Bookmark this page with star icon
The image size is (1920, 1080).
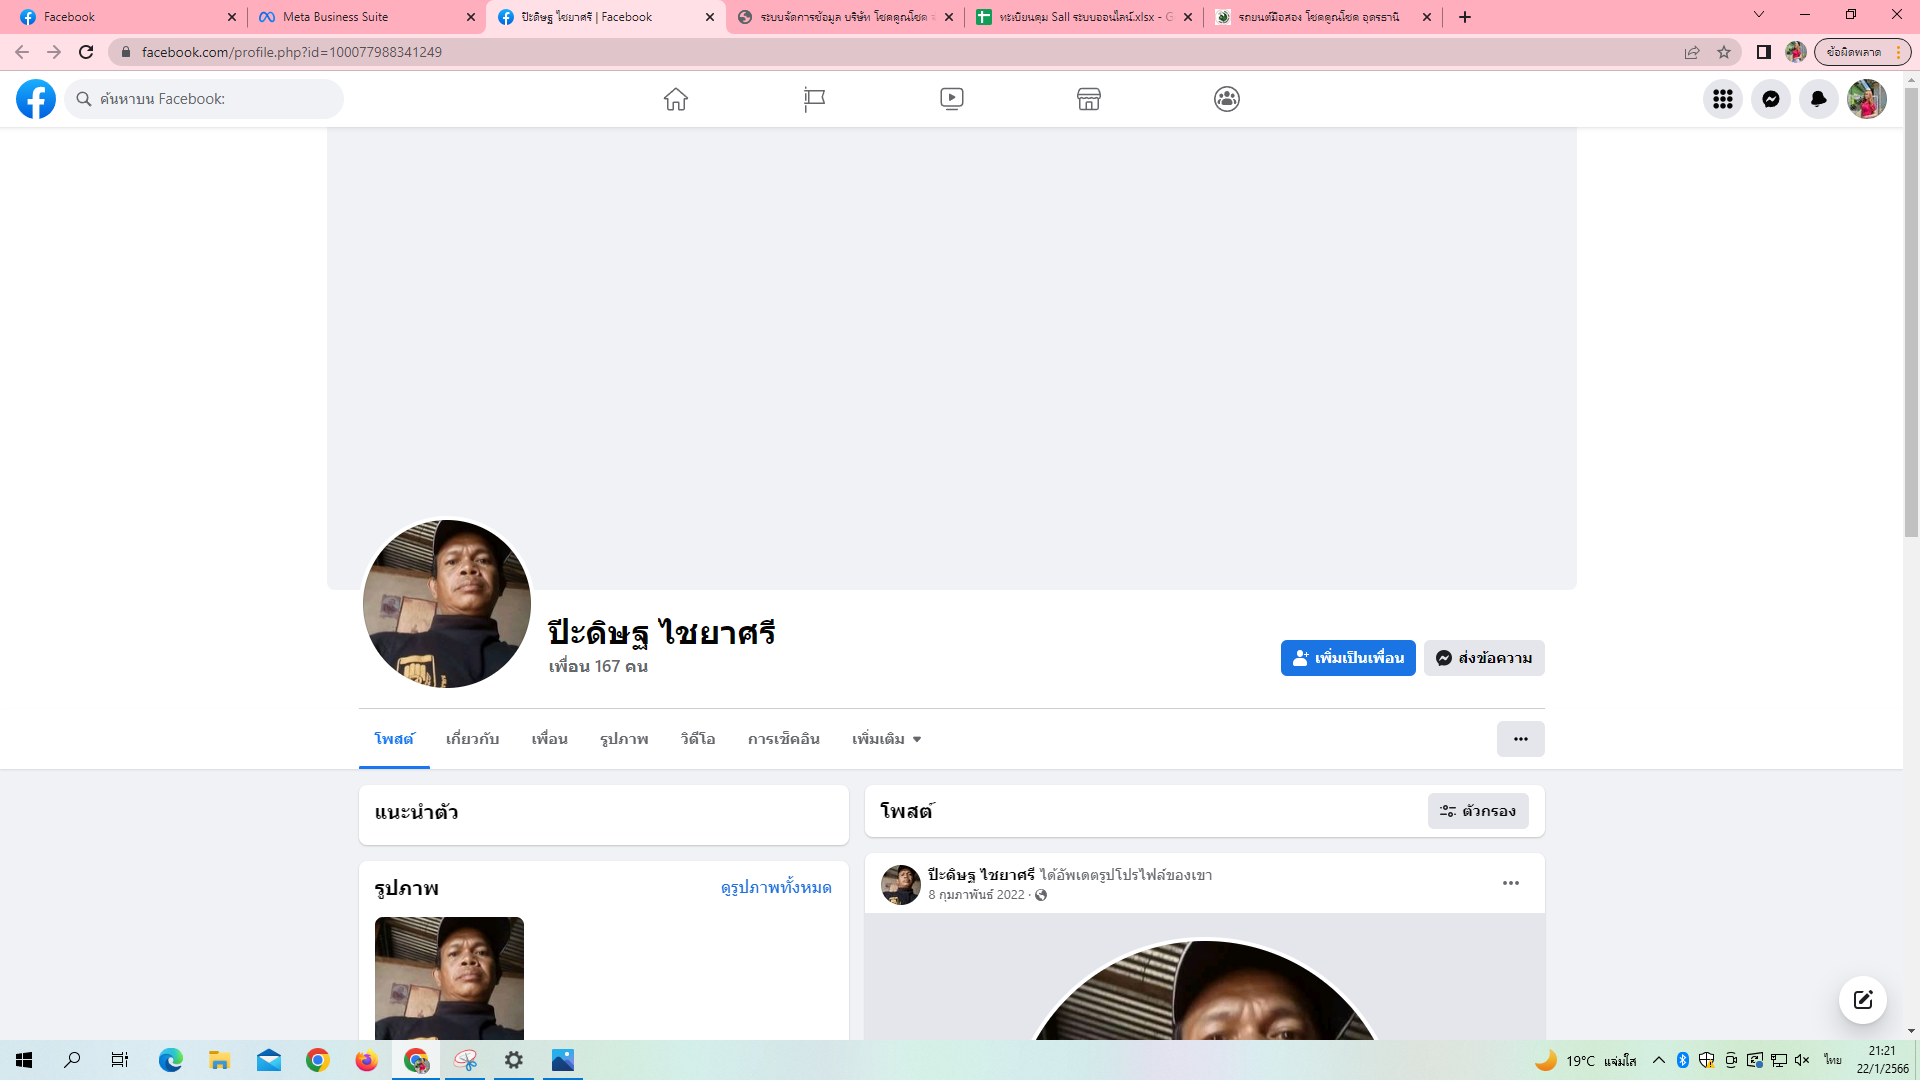tap(1724, 52)
